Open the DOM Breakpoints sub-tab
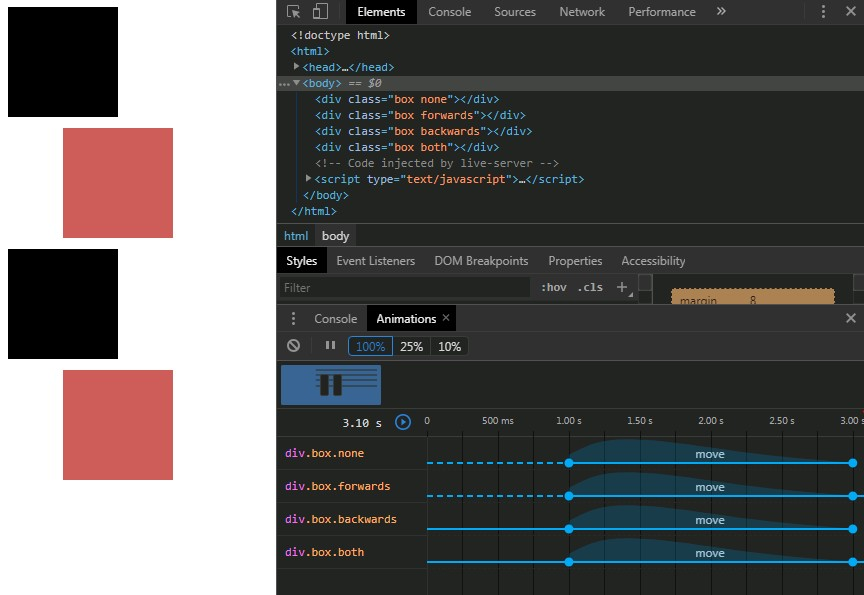The height and width of the screenshot is (595, 864). coord(481,261)
